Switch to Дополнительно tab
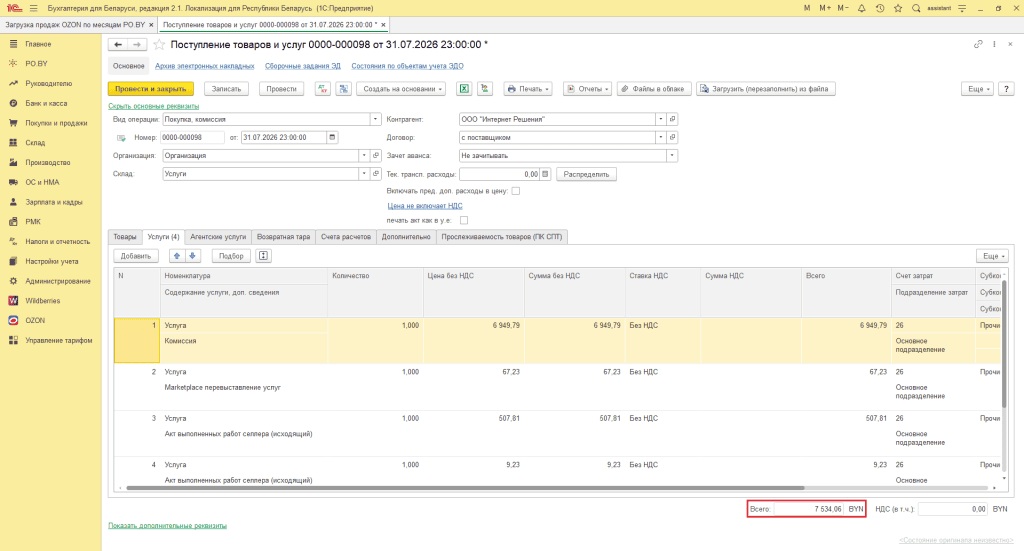1024x551 pixels. 406,237
